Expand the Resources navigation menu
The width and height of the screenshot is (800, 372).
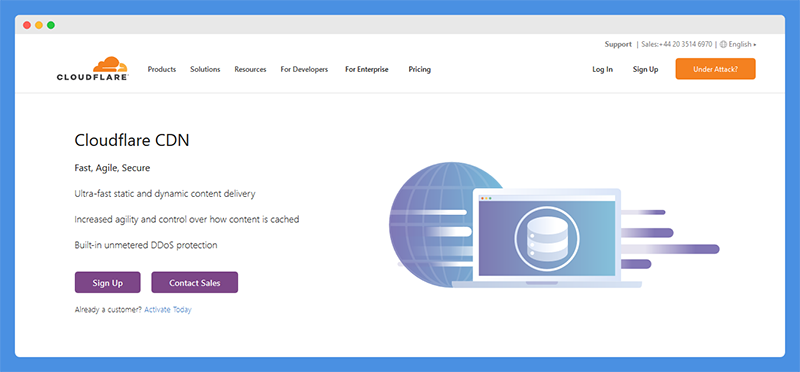(x=250, y=69)
